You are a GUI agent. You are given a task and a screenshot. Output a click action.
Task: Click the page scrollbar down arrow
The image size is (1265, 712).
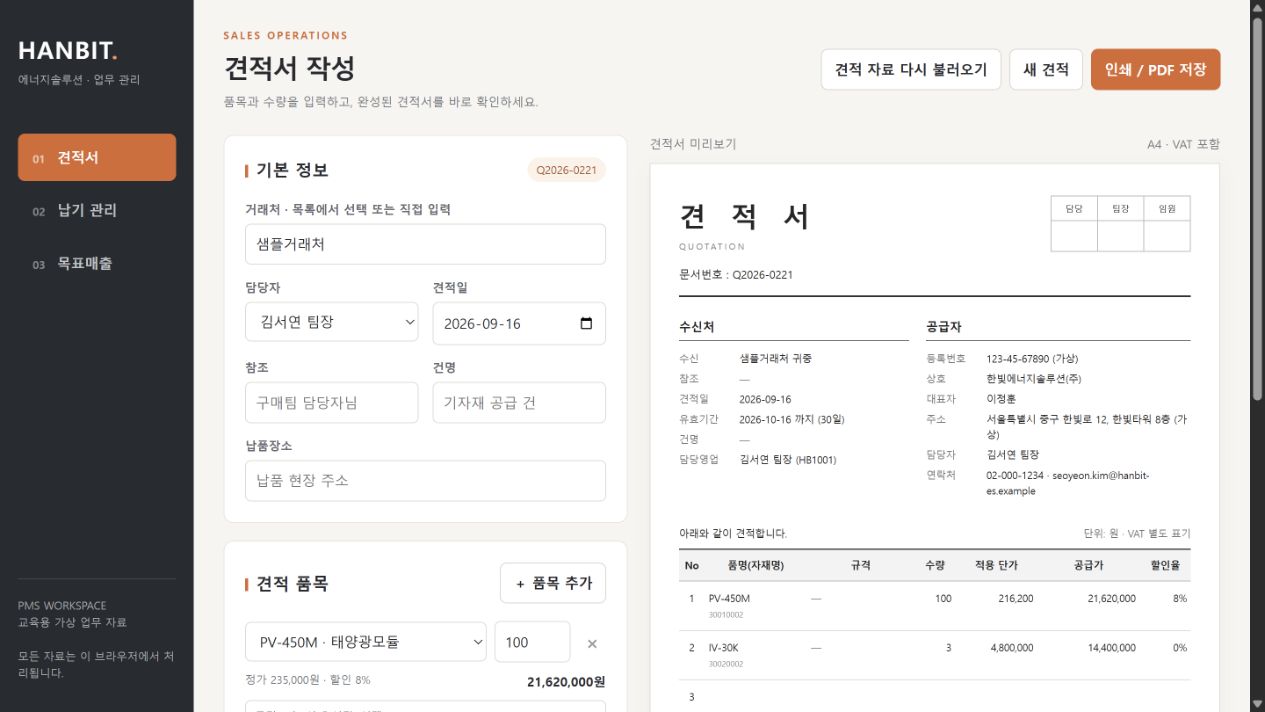(1257, 703)
